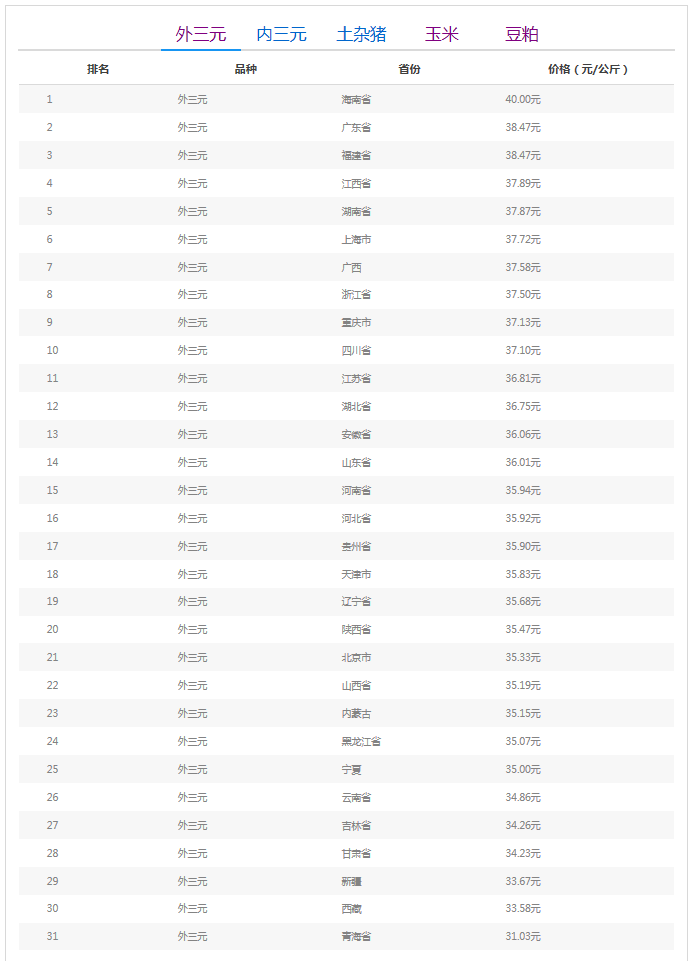
Task: Select the 广东省 province cell
Action: tap(356, 127)
